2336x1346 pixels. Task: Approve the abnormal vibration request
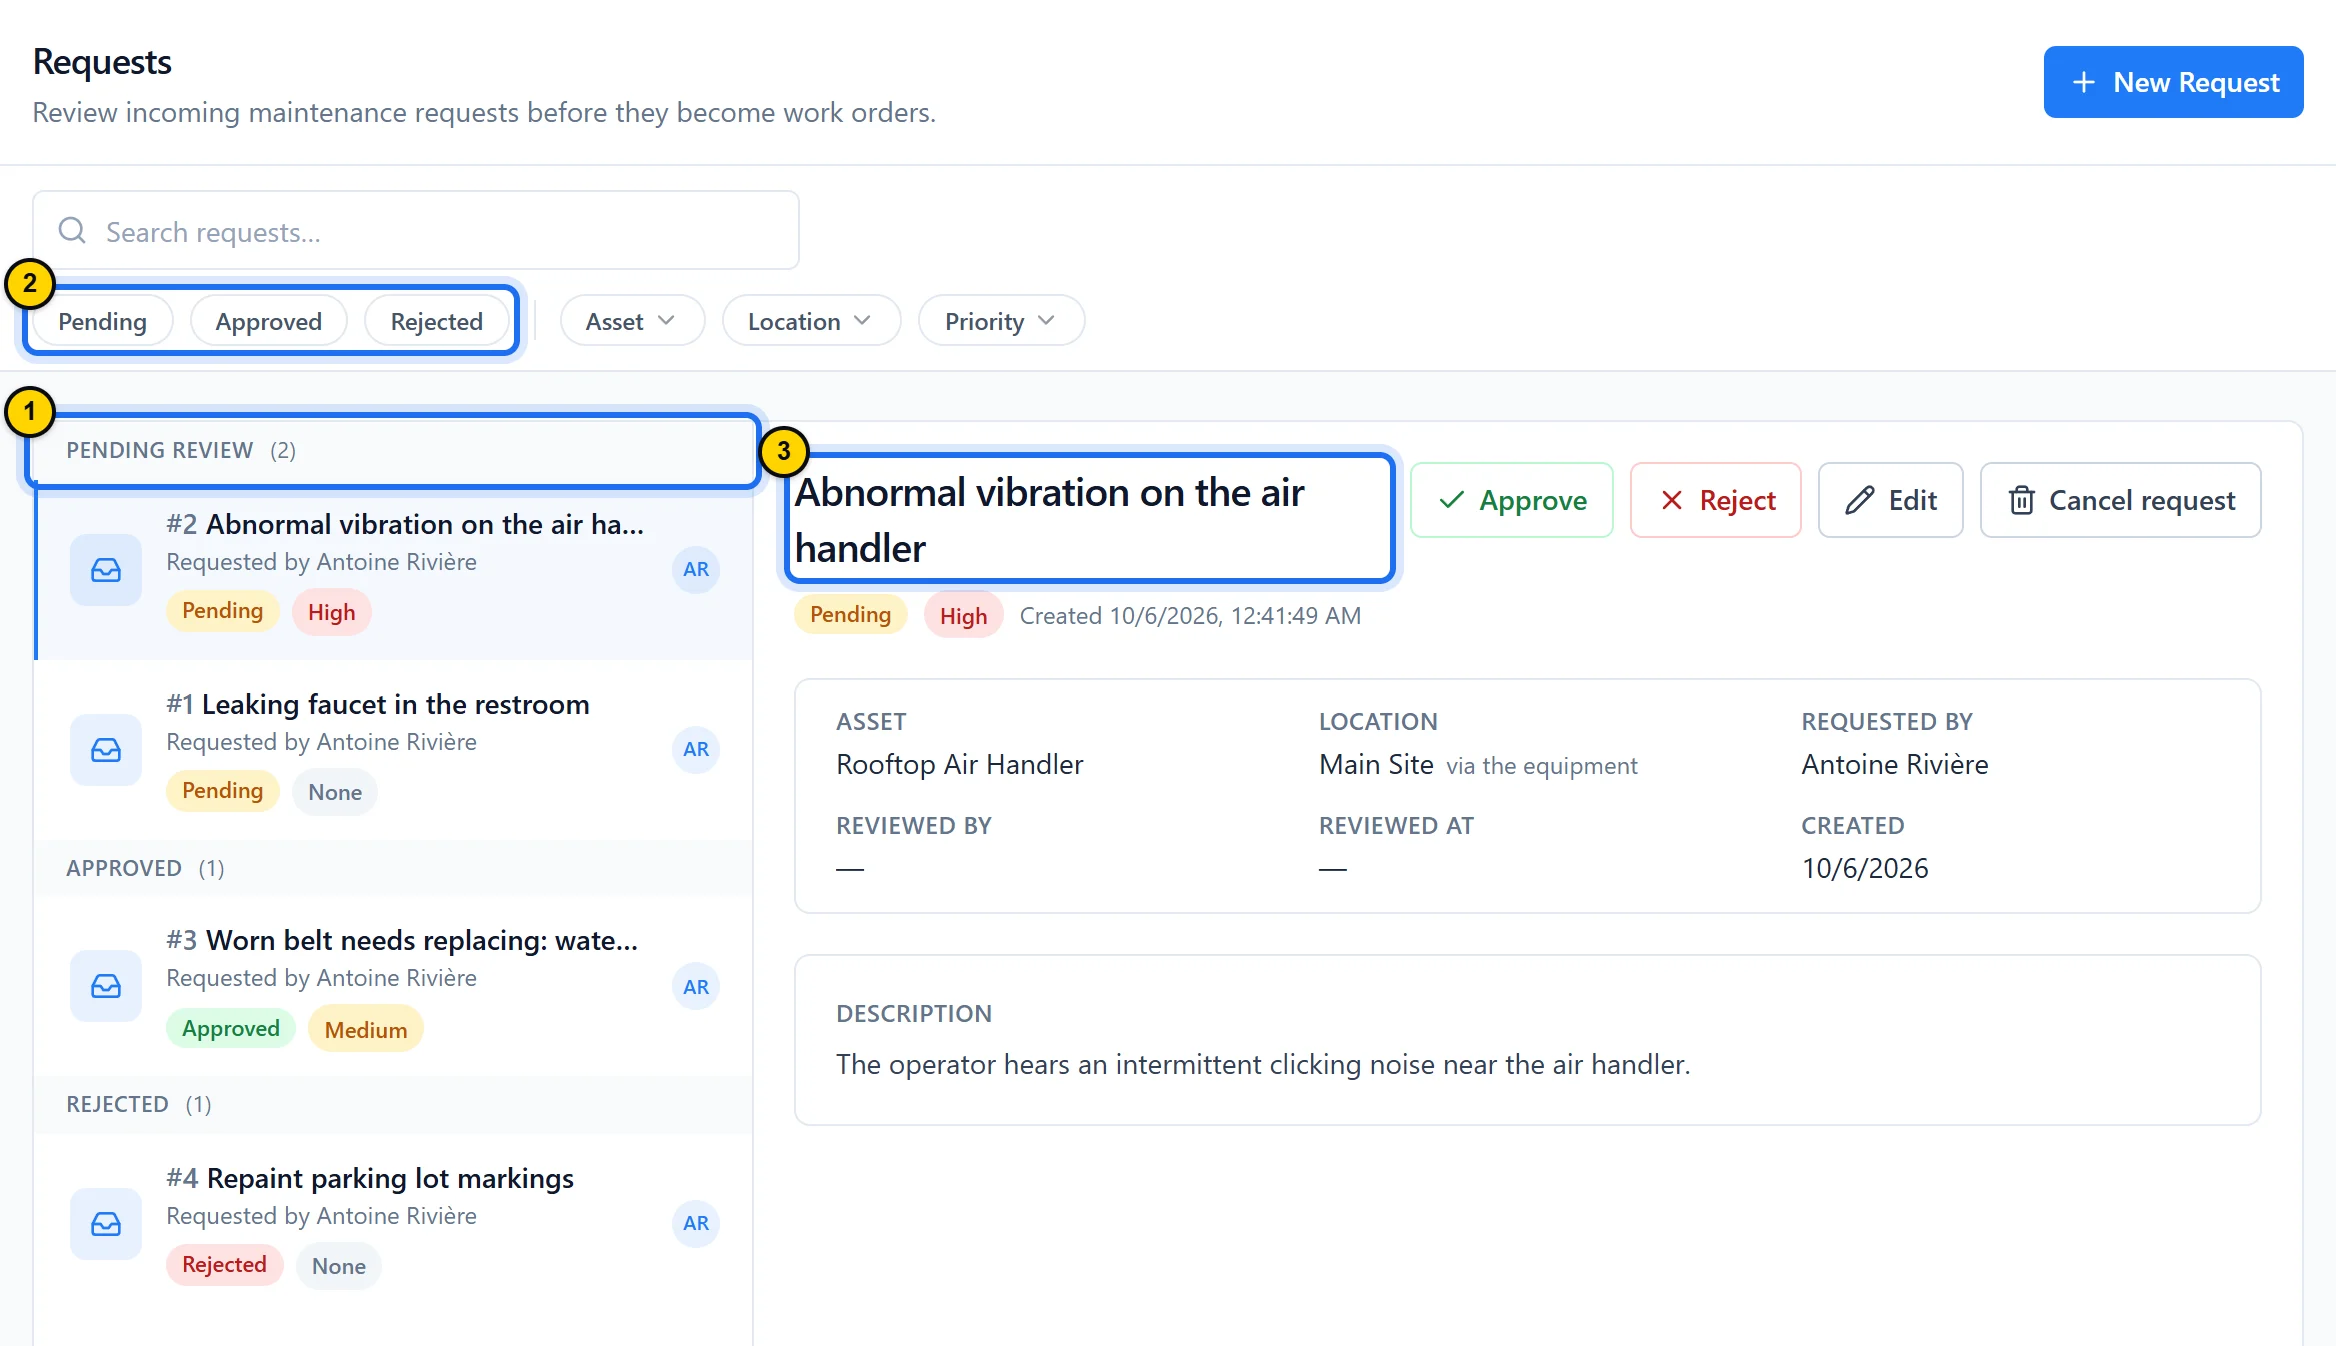coord(1512,500)
